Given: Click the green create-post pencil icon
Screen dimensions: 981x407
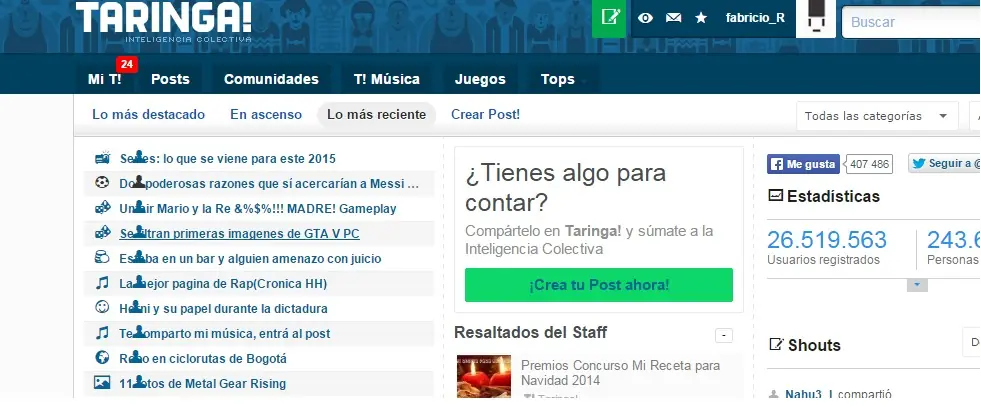Looking at the screenshot, I should click(x=609, y=18).
